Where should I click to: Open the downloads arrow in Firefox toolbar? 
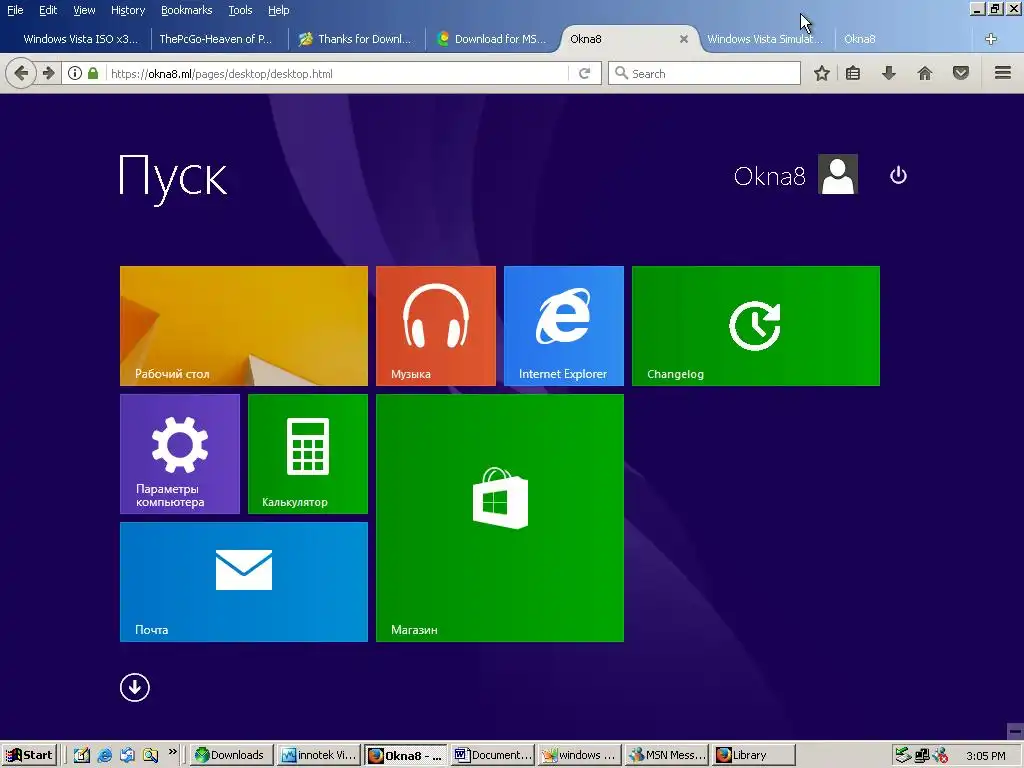(889, 73)
